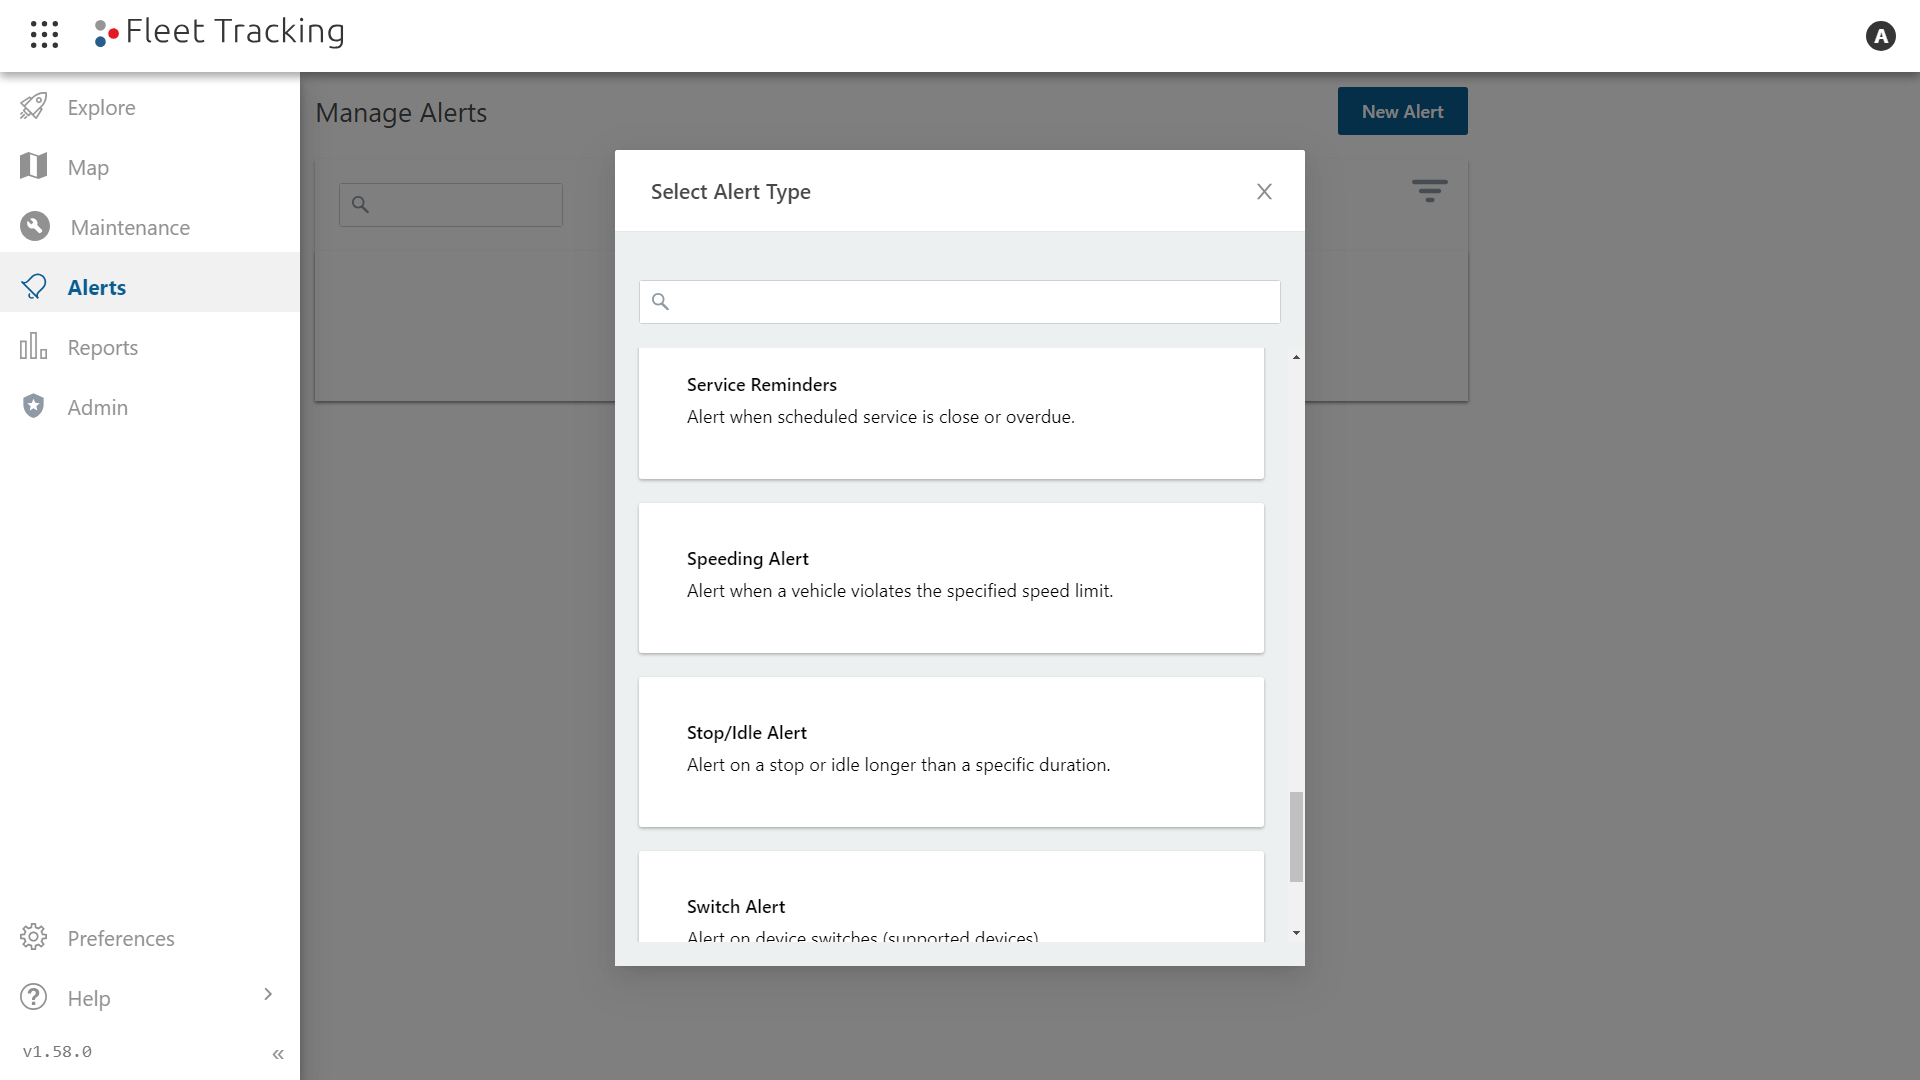
Task: Close the Select Alert Type dialog
Action: pyautogui.click(x=1265, y=191)
